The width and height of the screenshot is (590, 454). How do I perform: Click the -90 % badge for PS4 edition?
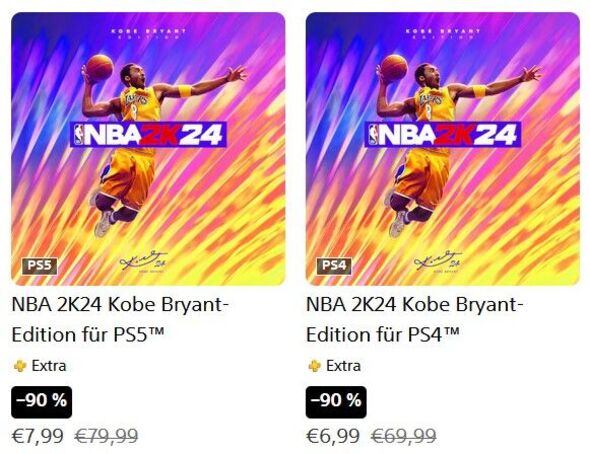tap(336, 402)
